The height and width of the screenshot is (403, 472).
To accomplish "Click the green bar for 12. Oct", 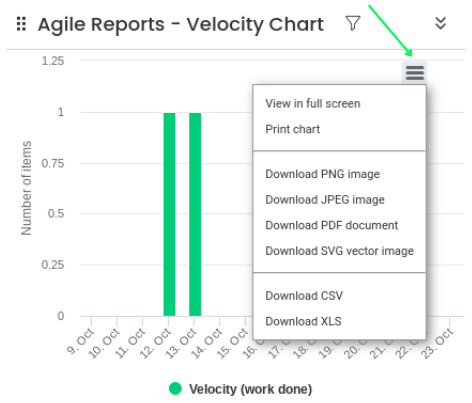I will (169, 214).
